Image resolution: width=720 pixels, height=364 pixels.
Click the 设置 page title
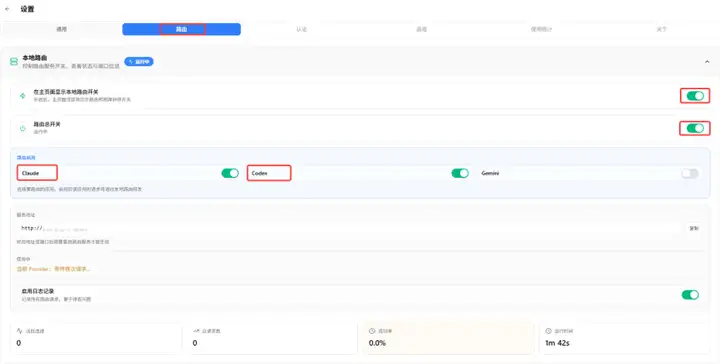(27, 9)
